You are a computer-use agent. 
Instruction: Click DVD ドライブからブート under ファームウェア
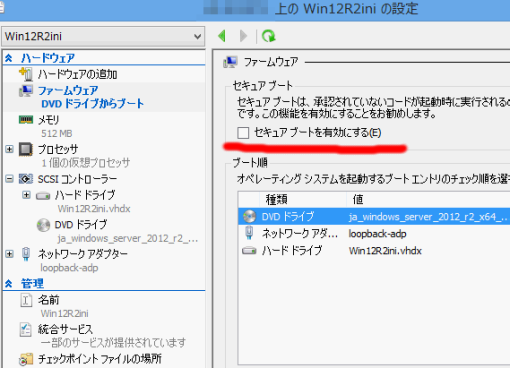(x=93, y=104)
